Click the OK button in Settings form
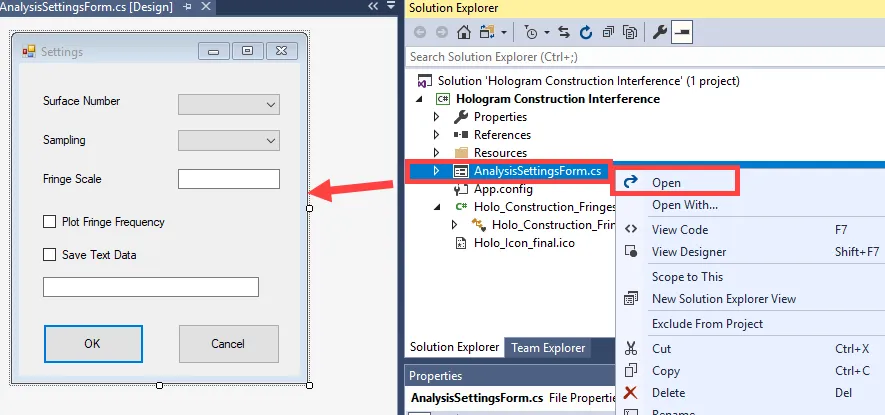The height and width of the screenshot is (415, 885). pyautogui.click(x=93, y=344)
